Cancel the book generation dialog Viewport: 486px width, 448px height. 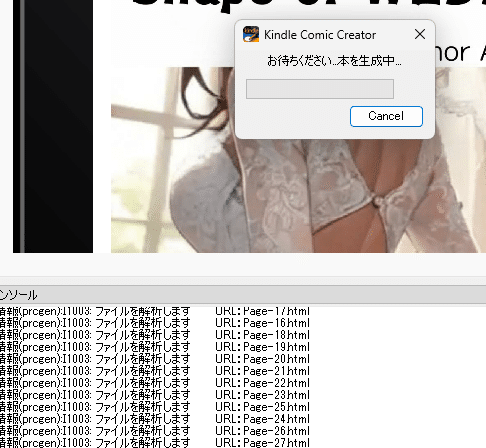386,116
